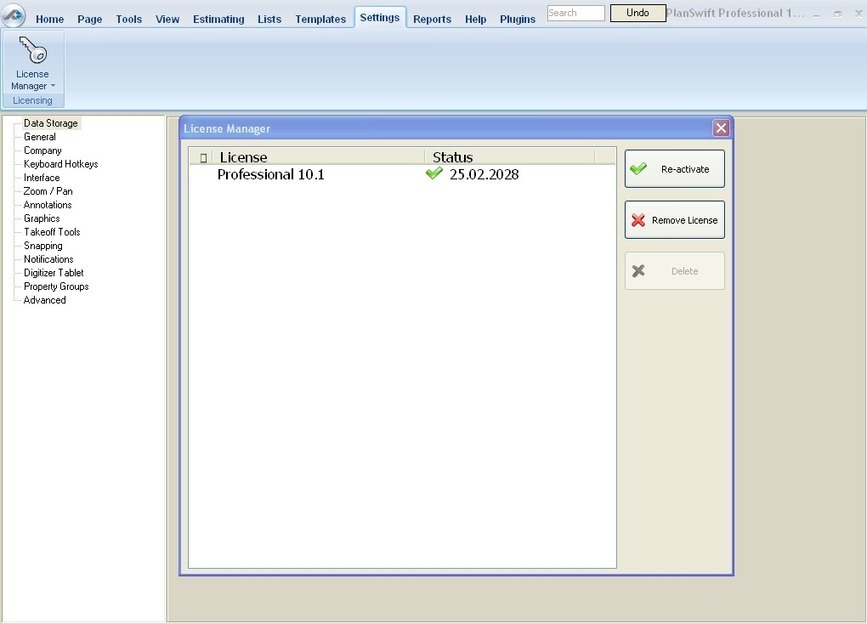Click the green checkmark beside 25.02.2028

pos(434,174)
